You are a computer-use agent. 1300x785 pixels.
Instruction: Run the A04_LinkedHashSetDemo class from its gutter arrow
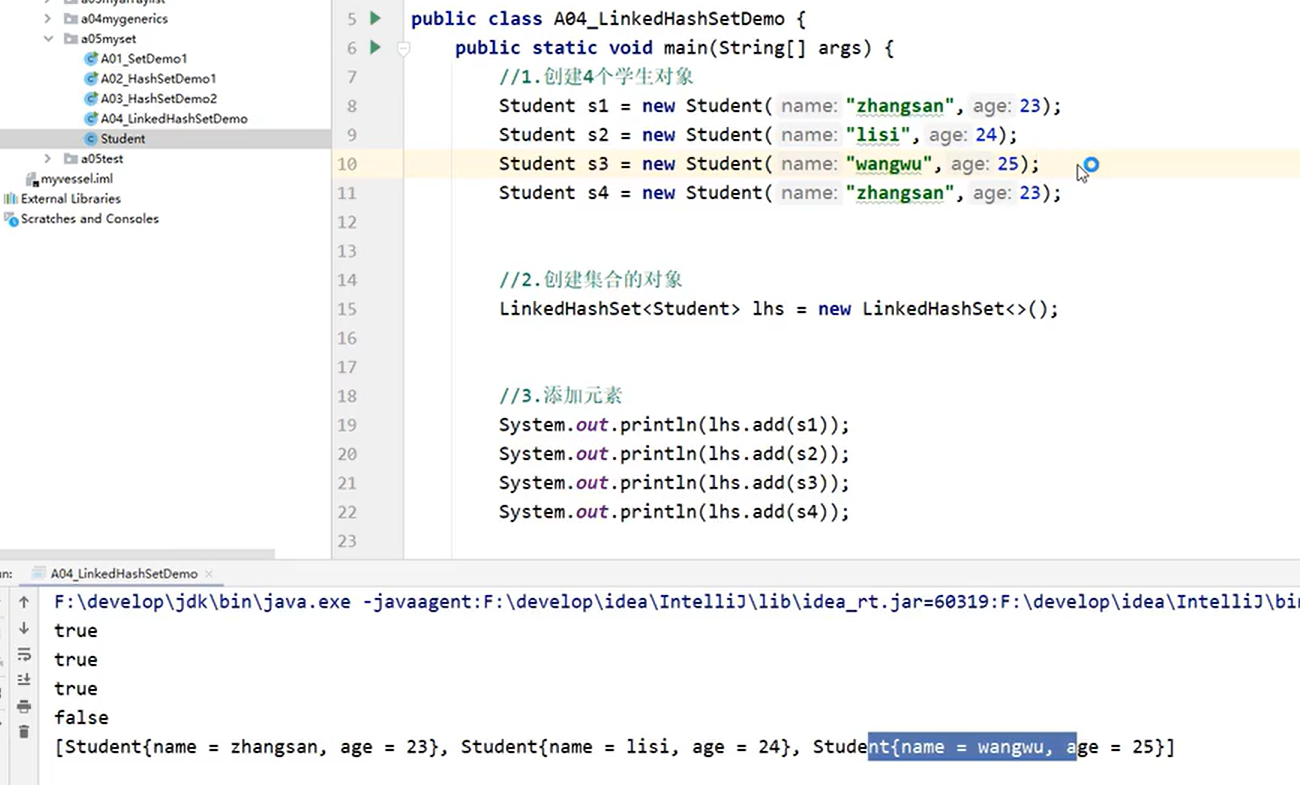click(x=375, y=18)
